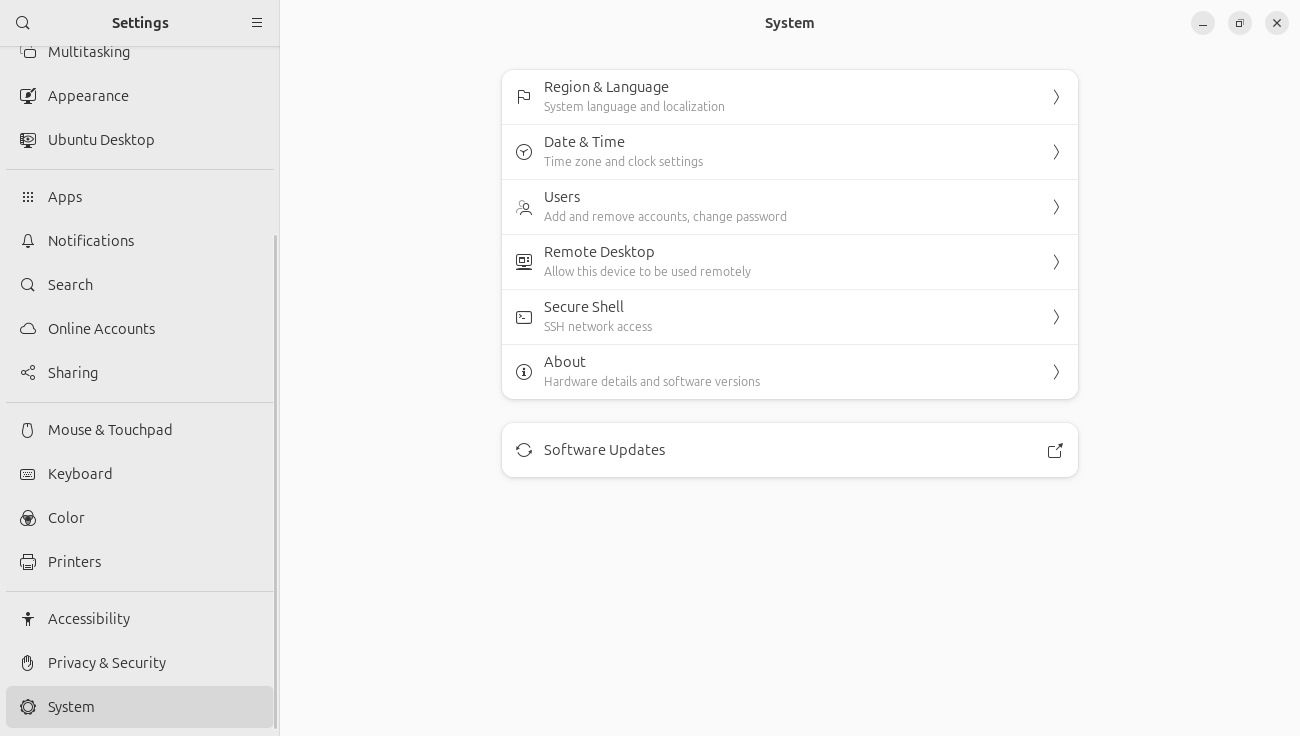Click the Users people icon
Viewport: 1300px width, 736px height.
[x=524, y=207]
